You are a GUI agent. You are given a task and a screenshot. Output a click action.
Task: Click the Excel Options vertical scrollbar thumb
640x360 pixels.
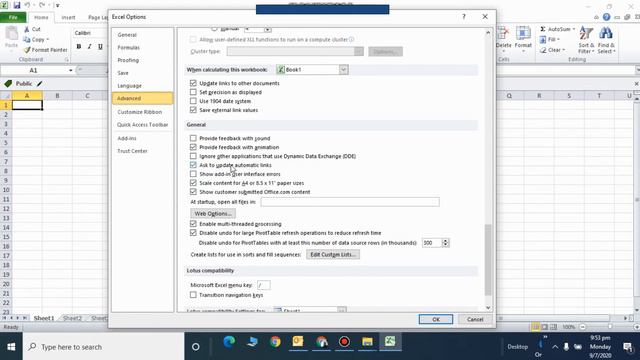pyautogui.click(x=488, y=260)
